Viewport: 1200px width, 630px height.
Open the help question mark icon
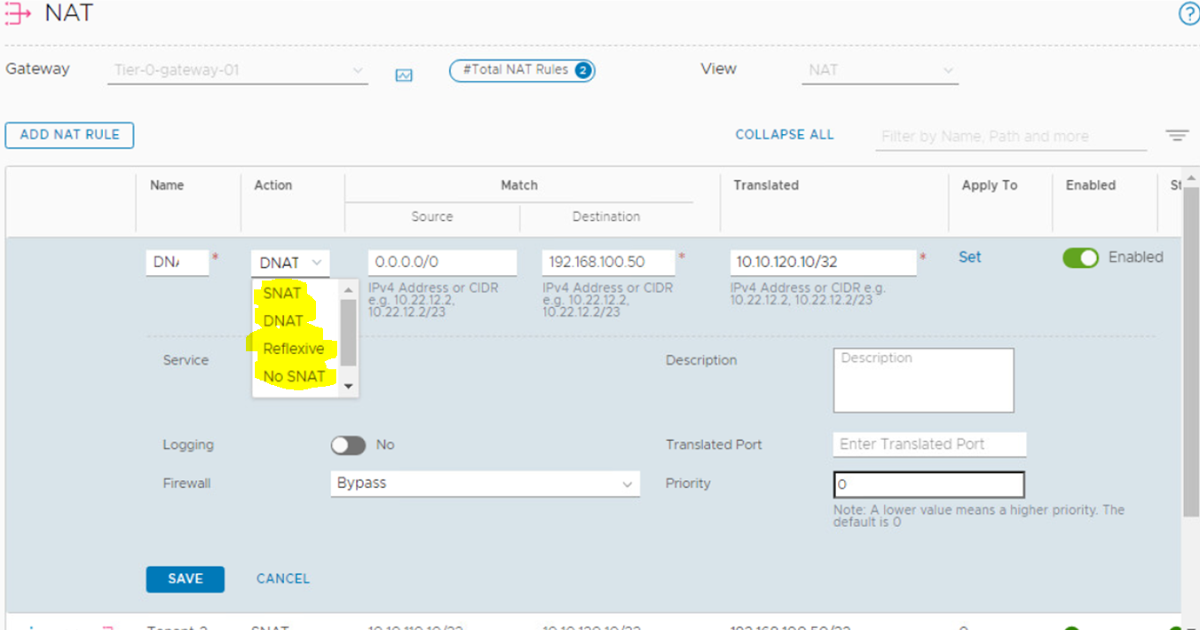(1188, 13)
